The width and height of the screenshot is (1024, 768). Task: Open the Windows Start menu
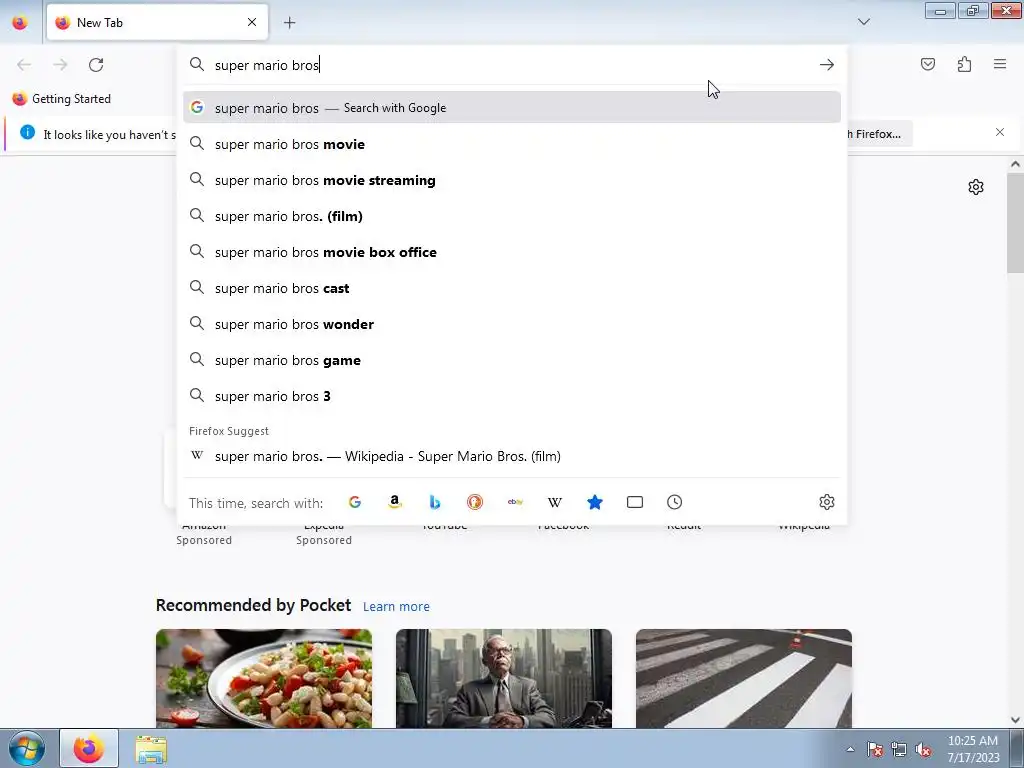tap(27, 748)
